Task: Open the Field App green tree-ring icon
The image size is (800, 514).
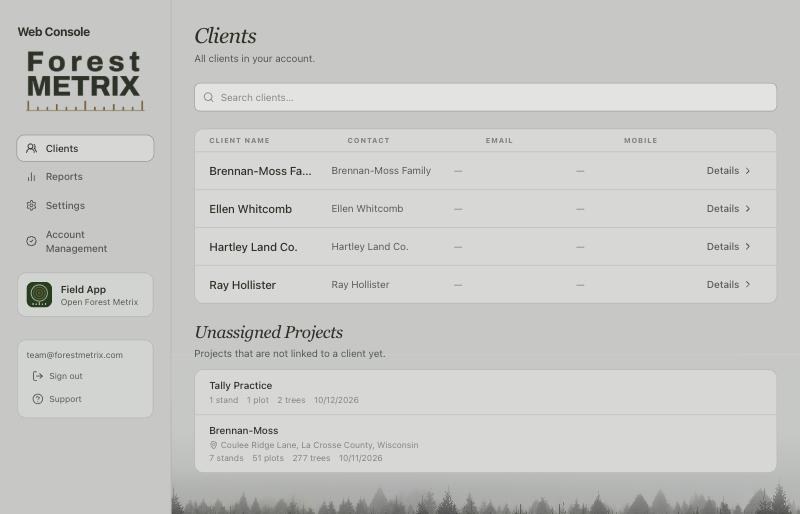Action: (x=39, y=295)
